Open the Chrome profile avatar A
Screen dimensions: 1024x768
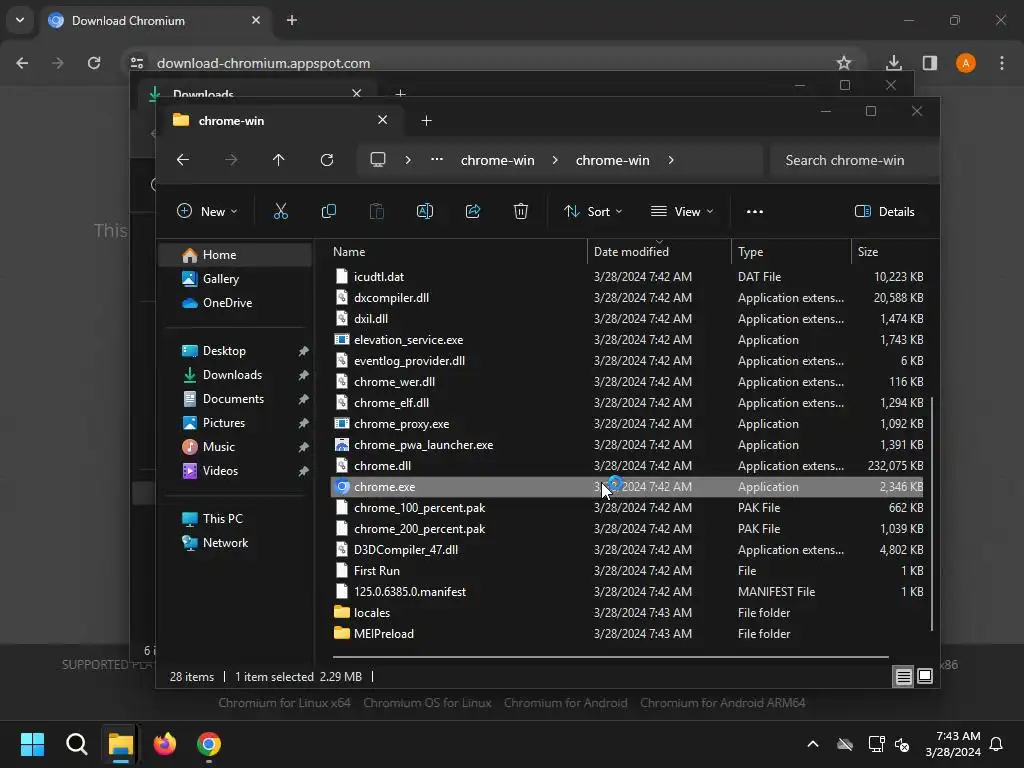click(966, 63)
